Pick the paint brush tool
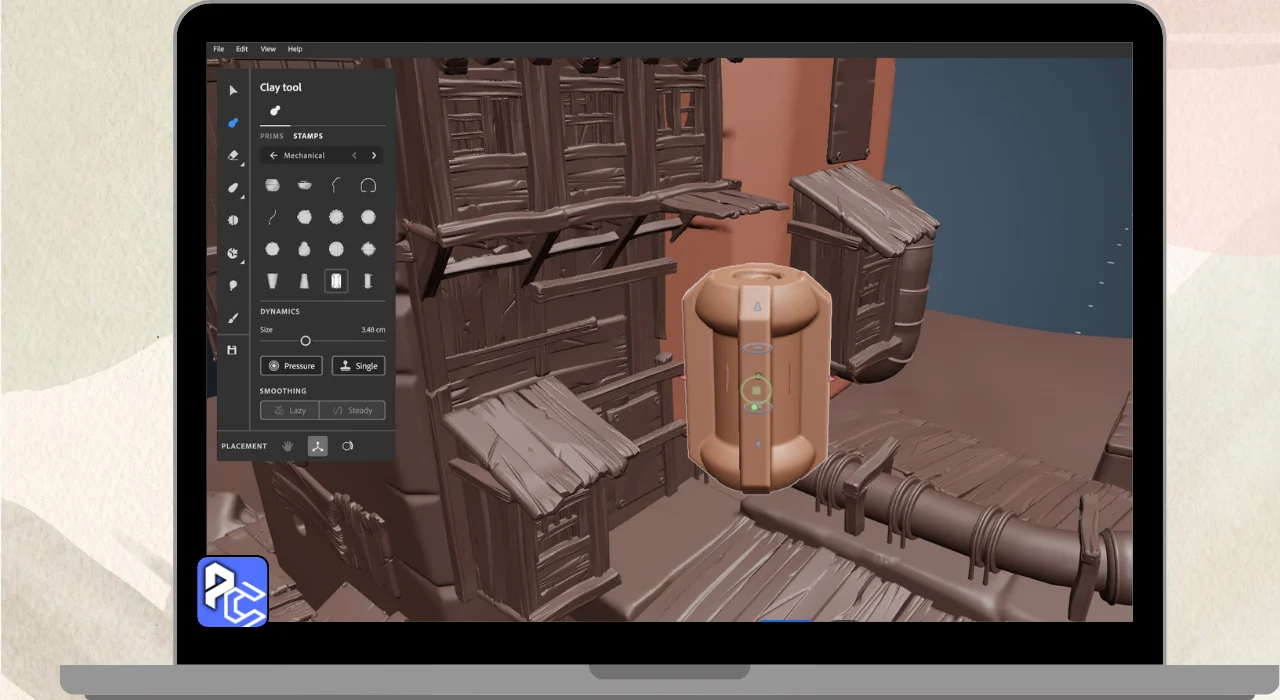1280x700 pixels. pyautogui.click(x=233, y=318)
